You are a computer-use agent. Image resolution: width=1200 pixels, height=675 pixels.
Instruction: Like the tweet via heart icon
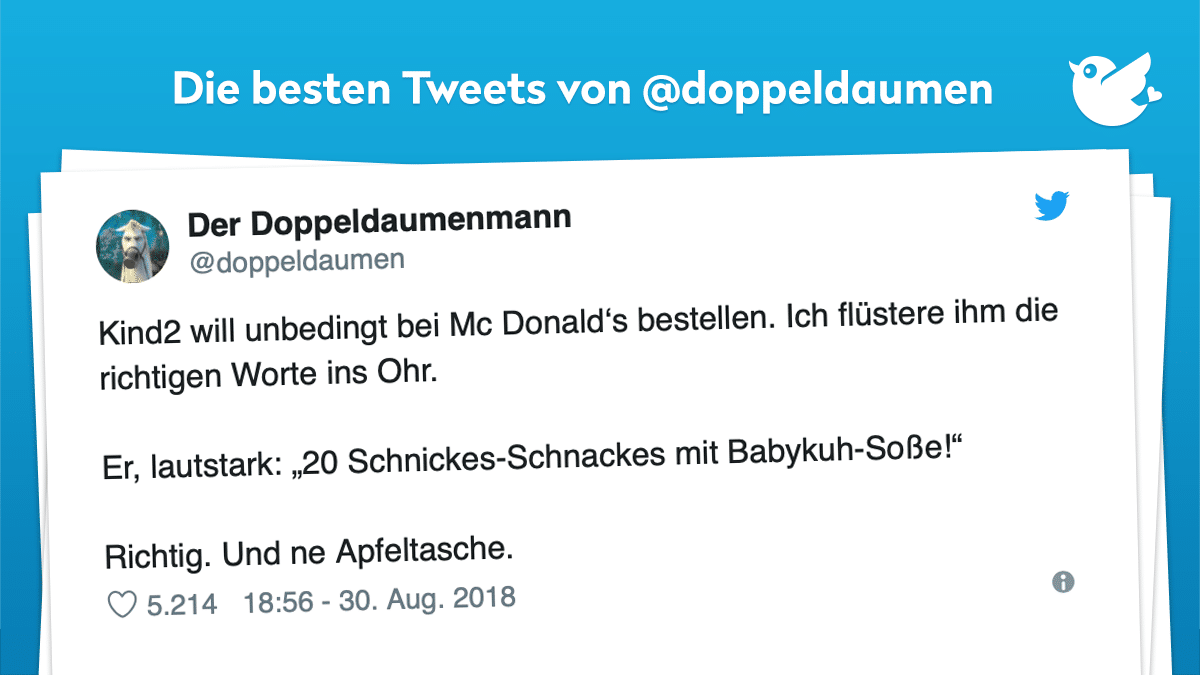pyautogui.click(x=121, y=604)
